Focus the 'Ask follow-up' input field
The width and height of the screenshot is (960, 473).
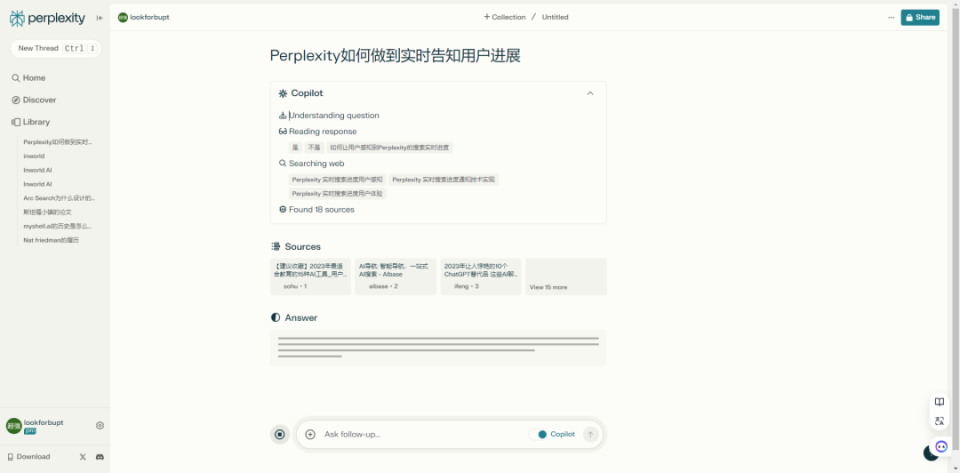pos(422,434)
